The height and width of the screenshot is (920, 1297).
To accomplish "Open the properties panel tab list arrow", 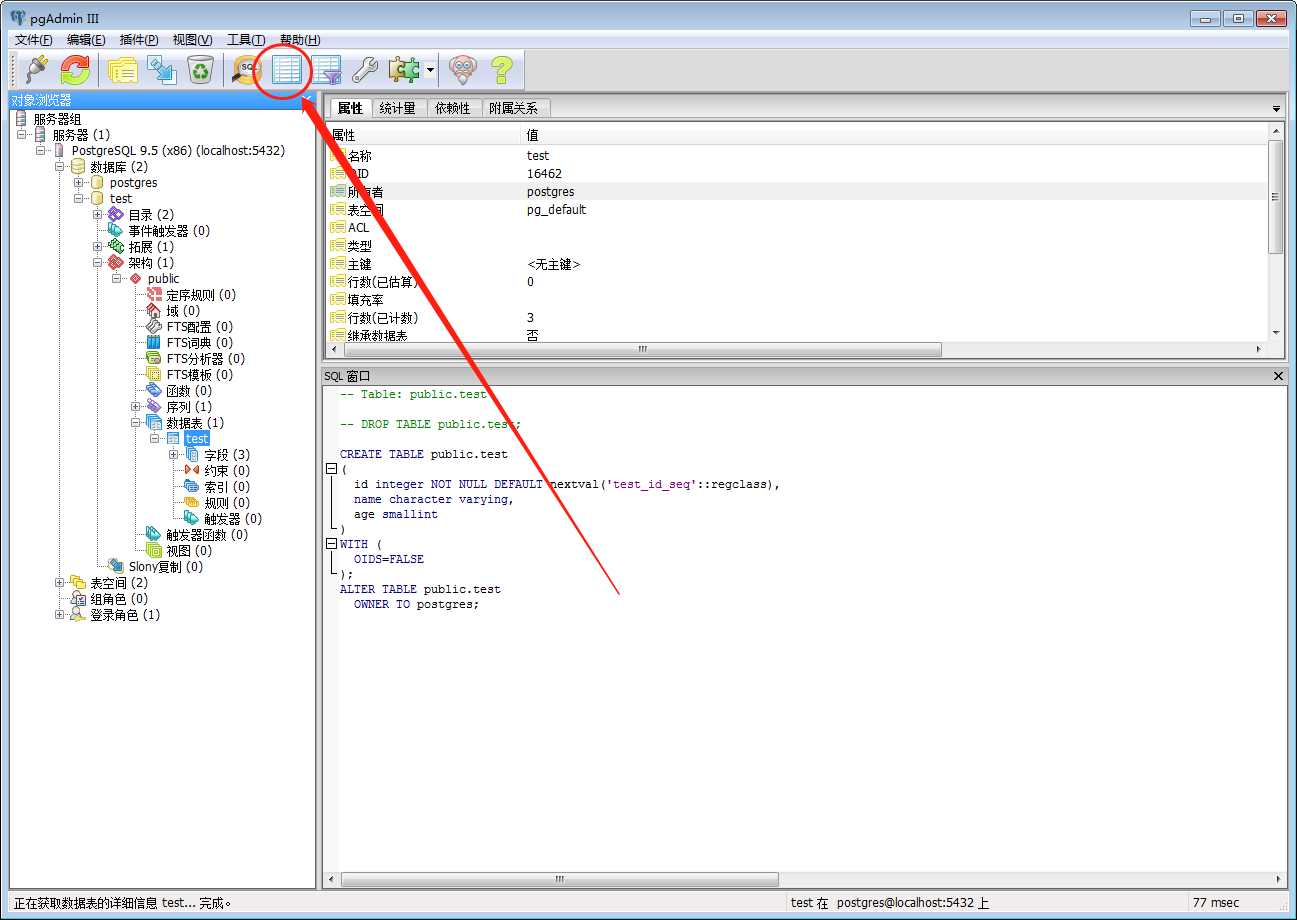I will [1276, 108].
